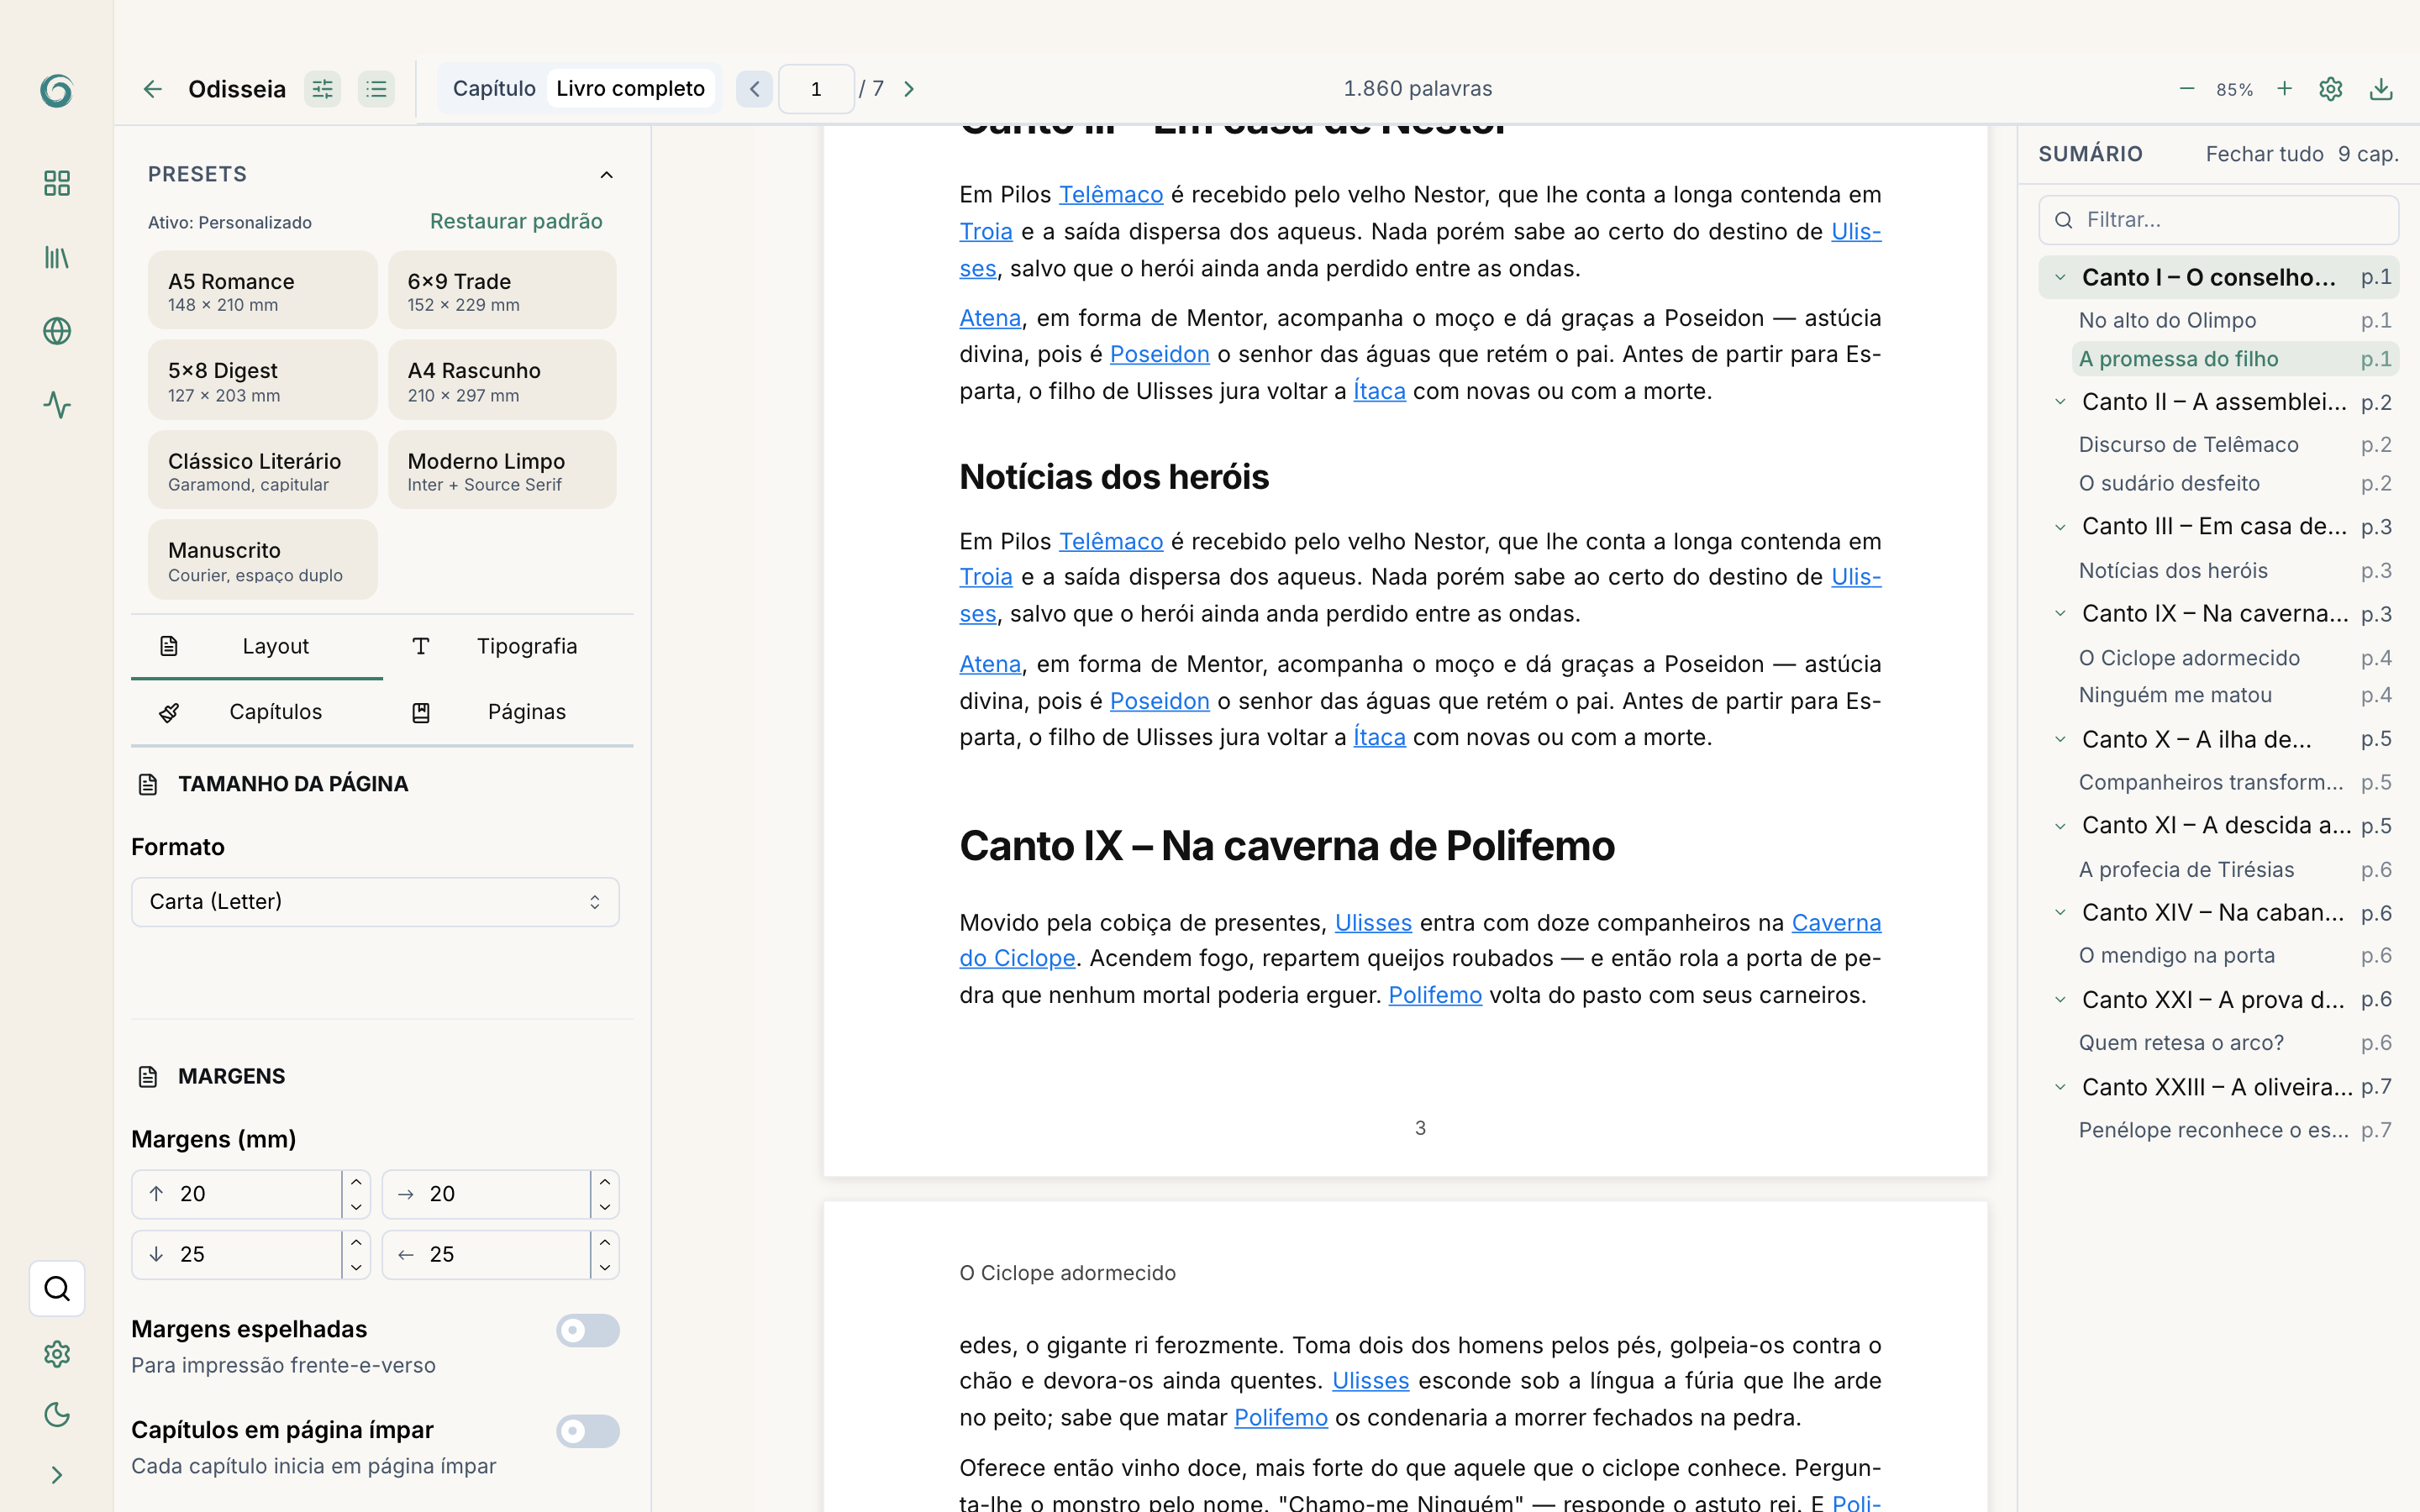The height and width of the screenshot is (1512, 2420).
Task: Go back with the arrow beside Odisseia
Action: point(152,89)
